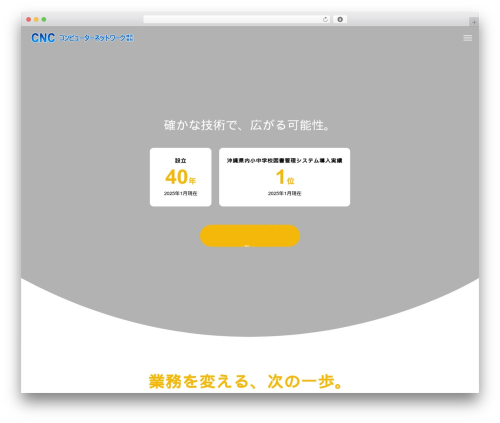Close the window with the red button
Screen dimensions: 500x423
click(29, 20)
